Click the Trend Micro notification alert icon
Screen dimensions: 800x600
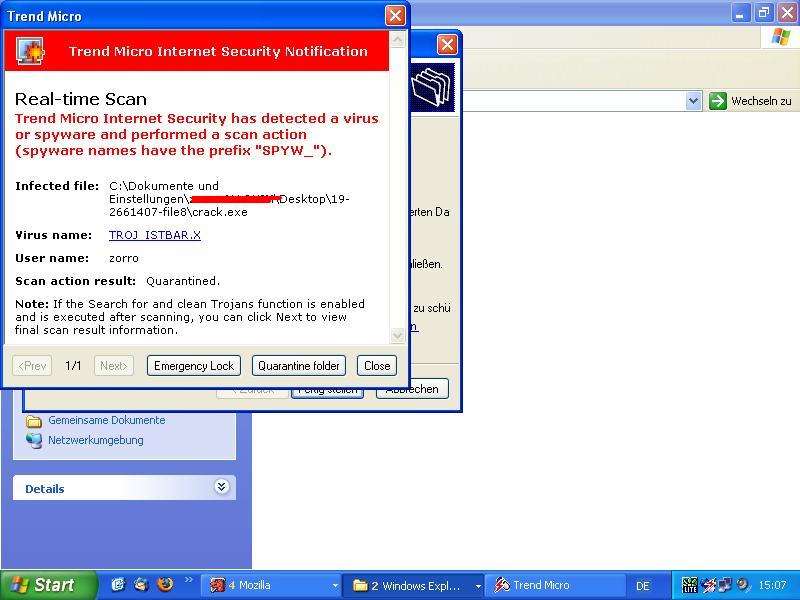[30, 51]
